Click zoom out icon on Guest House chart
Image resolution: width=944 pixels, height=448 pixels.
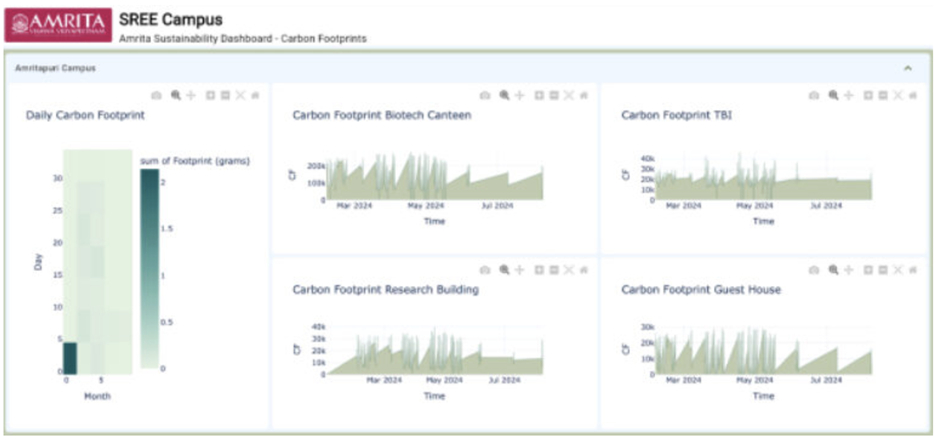(x=882, y=270)
